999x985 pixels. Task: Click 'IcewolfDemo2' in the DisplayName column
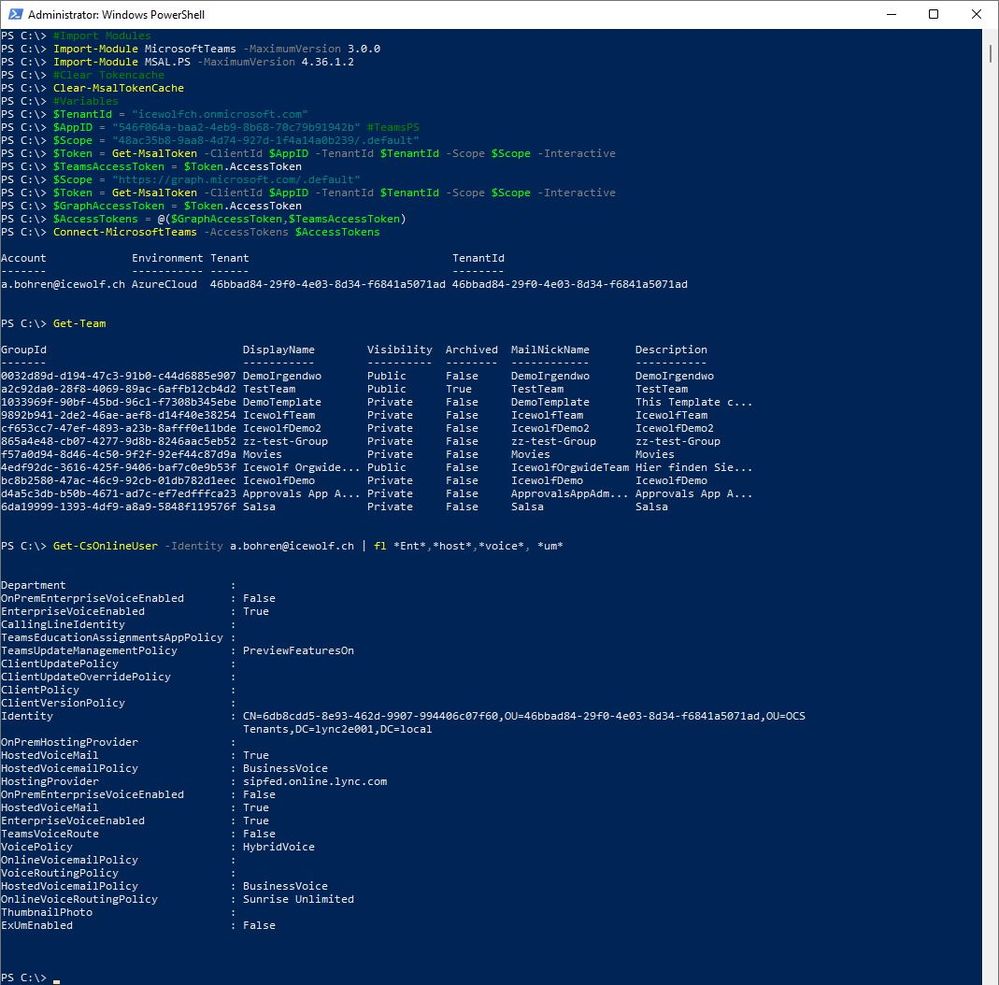(x=282, y=428)
